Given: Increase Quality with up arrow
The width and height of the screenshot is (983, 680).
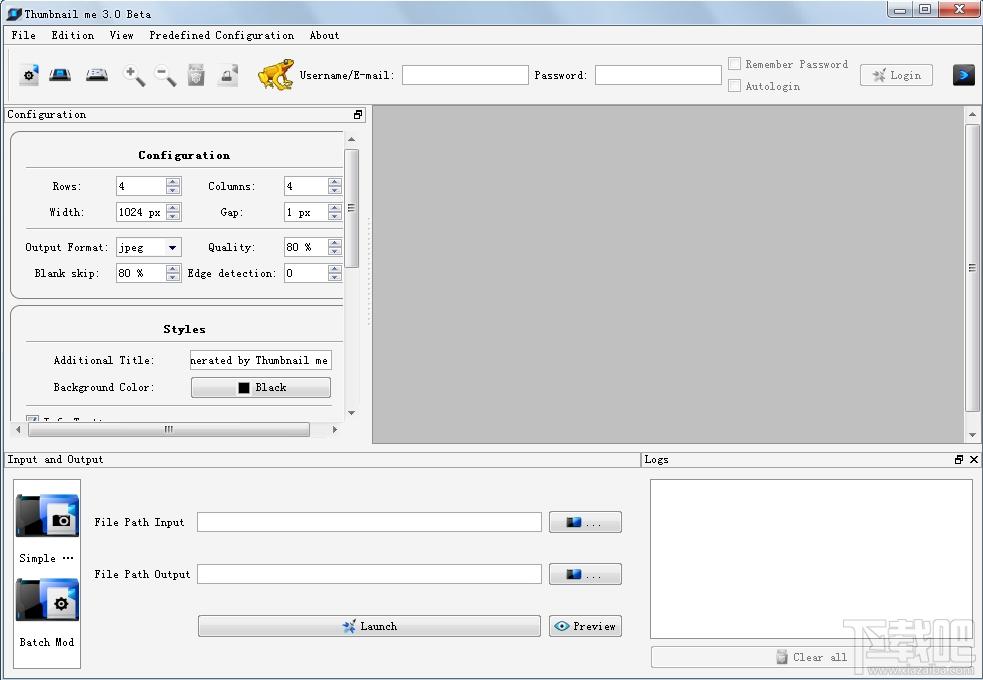Looking at the screenshot, I should tap(335, 243).
